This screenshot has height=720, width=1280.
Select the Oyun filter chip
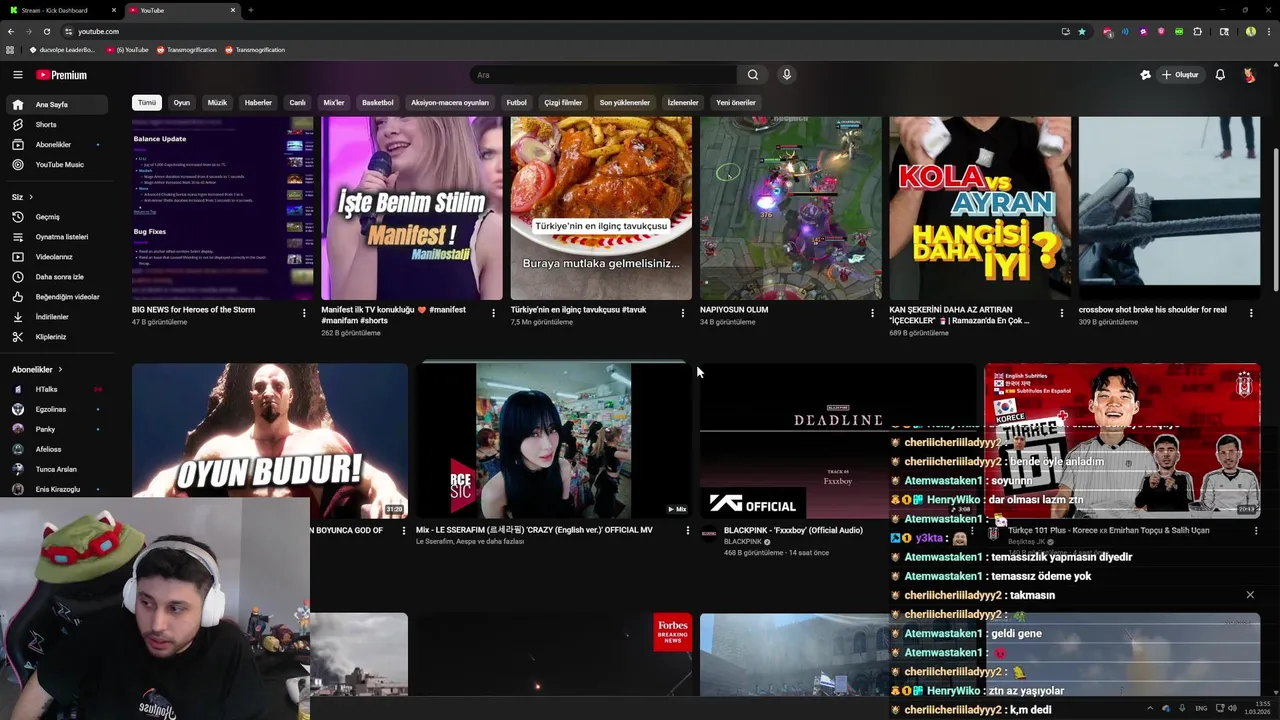coord(182,103)
